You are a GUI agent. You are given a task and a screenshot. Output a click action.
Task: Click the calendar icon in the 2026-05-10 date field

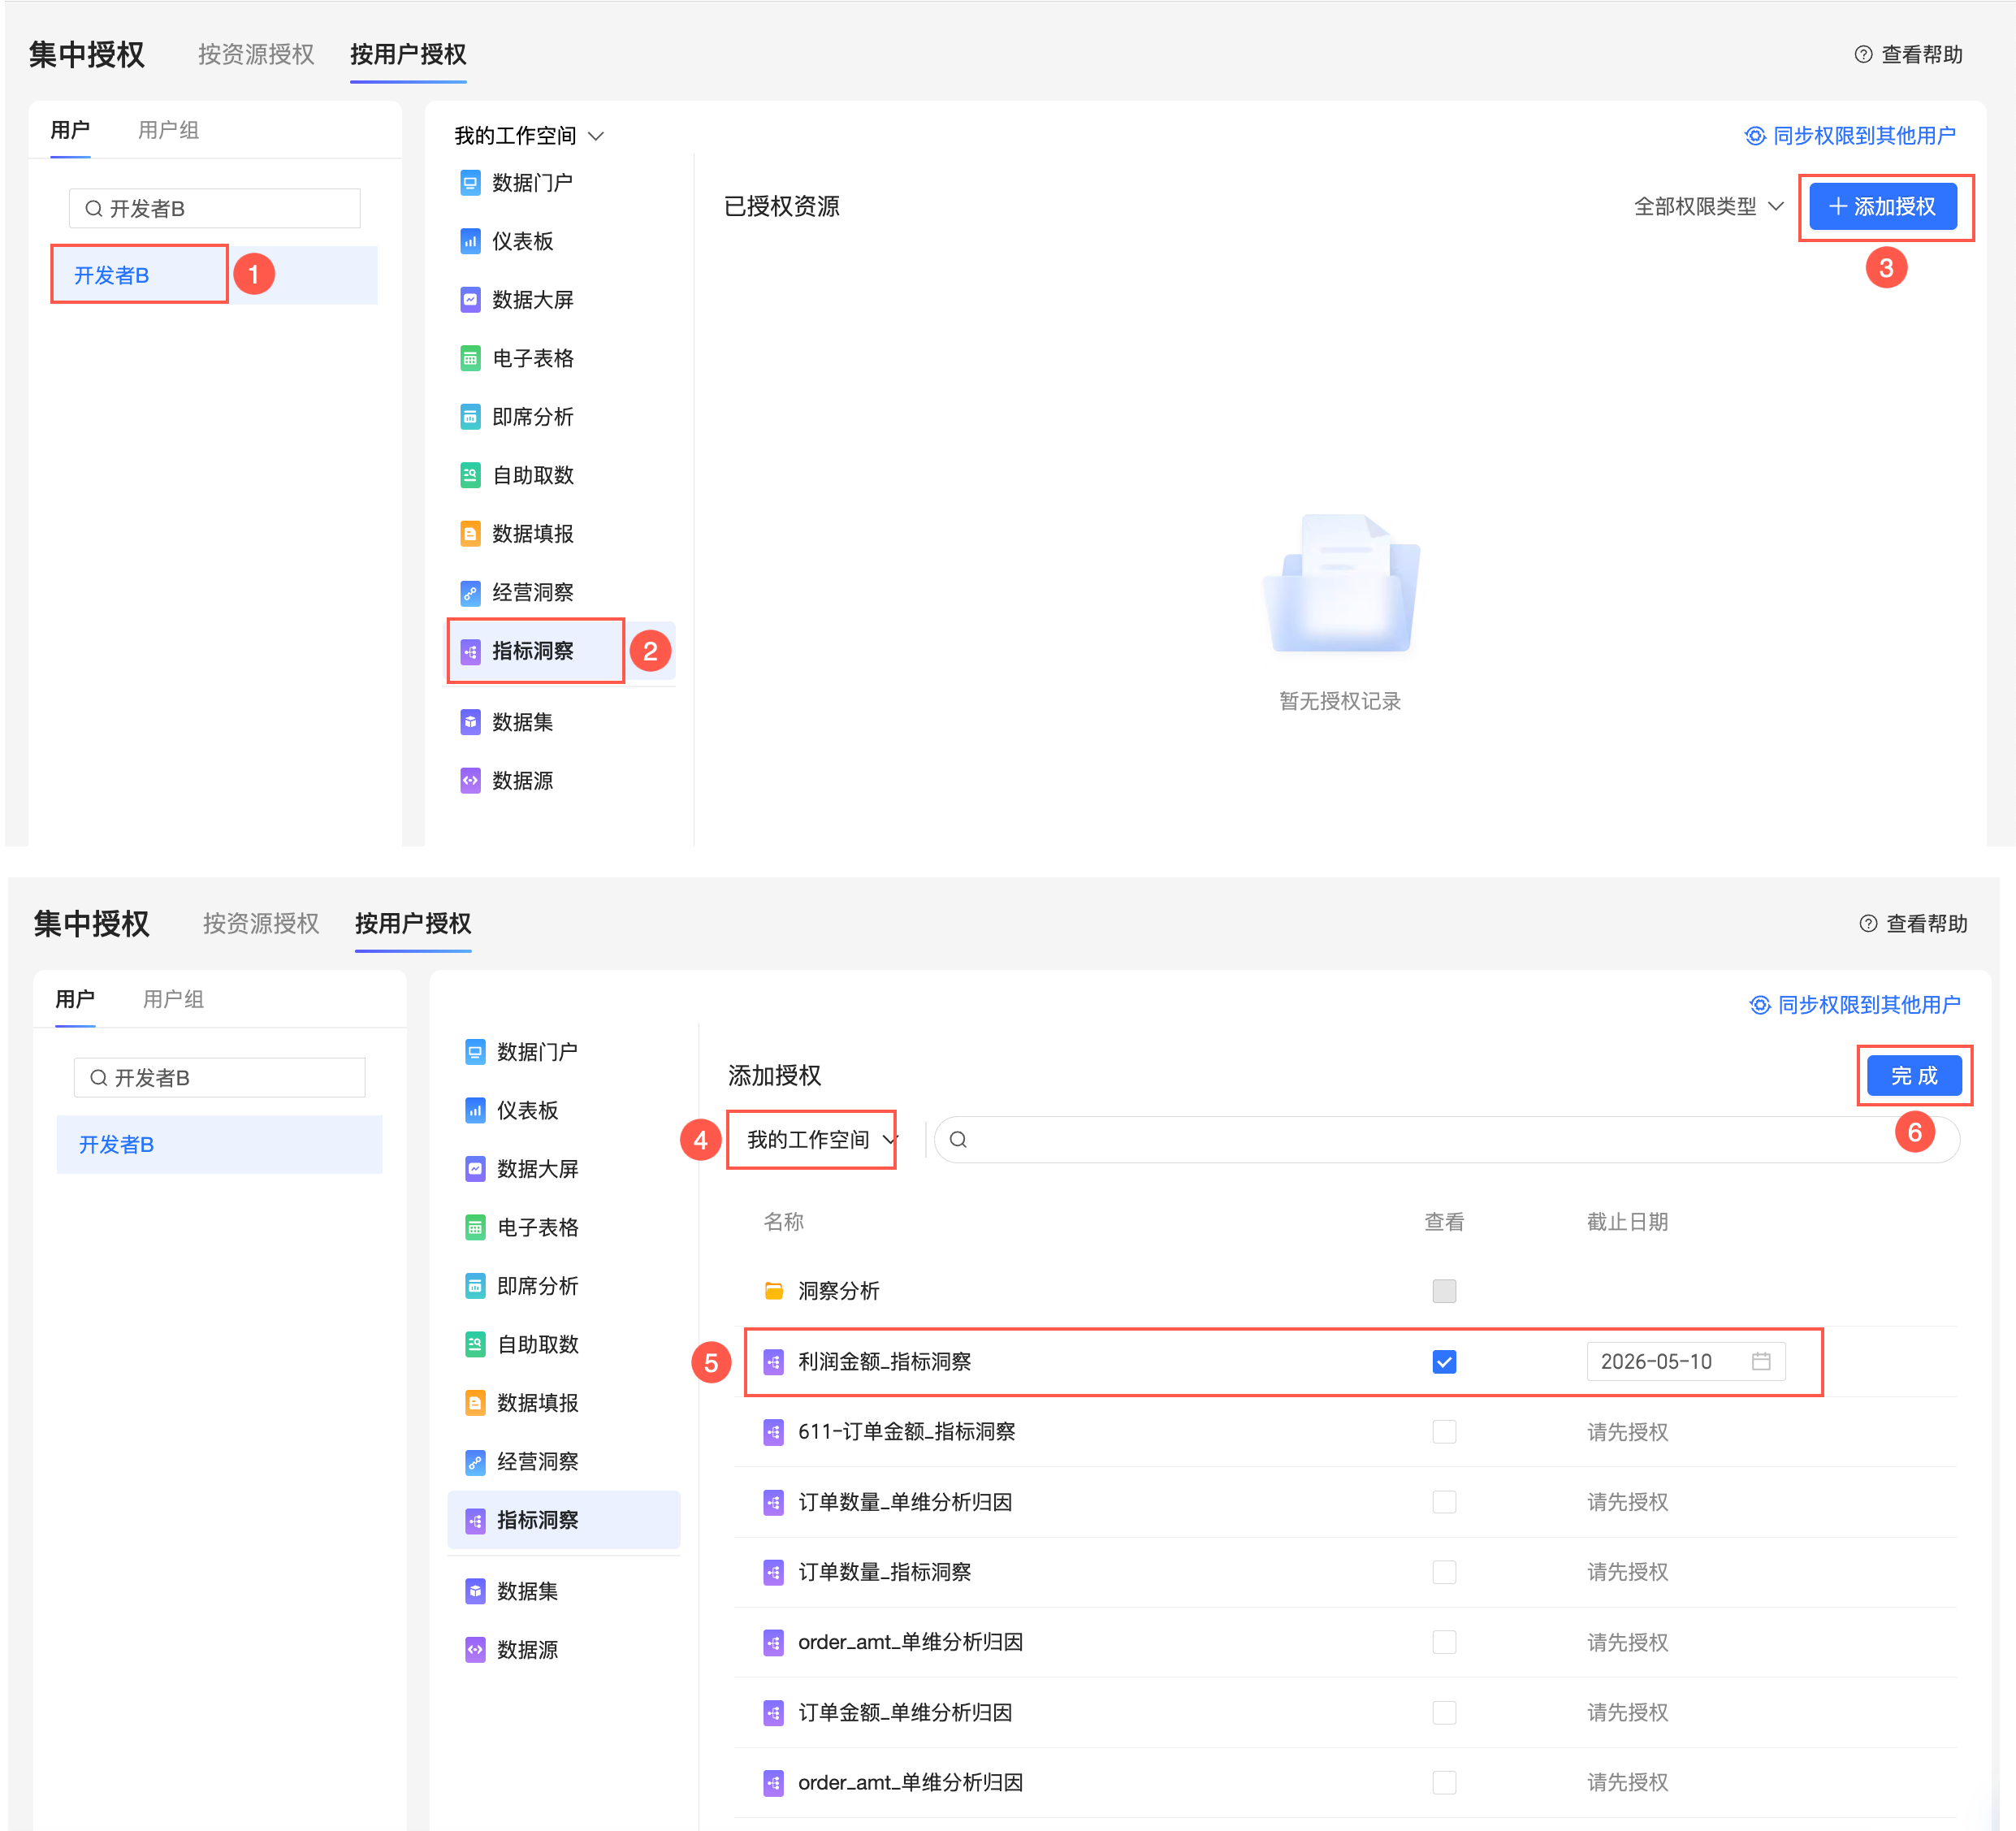[1761, 1361]
